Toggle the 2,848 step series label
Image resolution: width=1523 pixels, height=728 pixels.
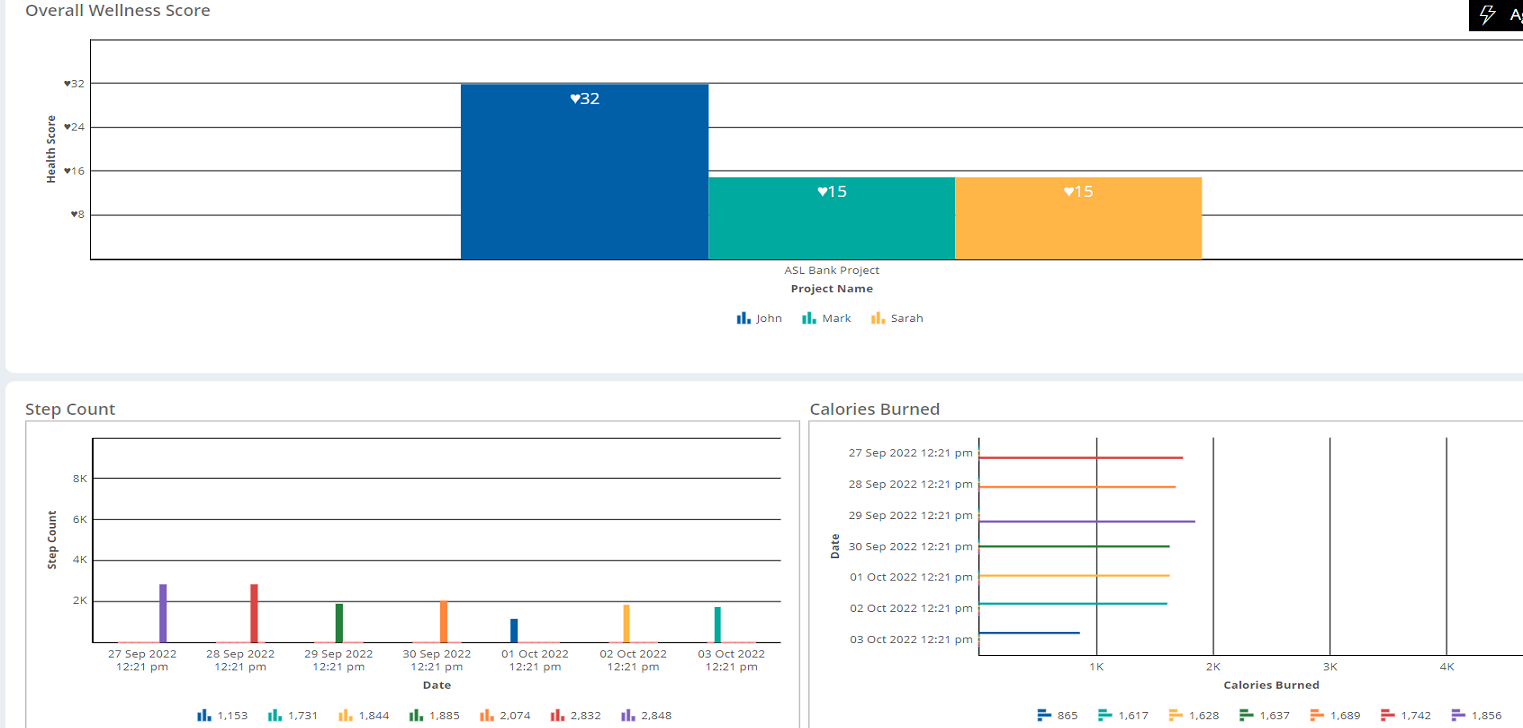pos(656,716)
